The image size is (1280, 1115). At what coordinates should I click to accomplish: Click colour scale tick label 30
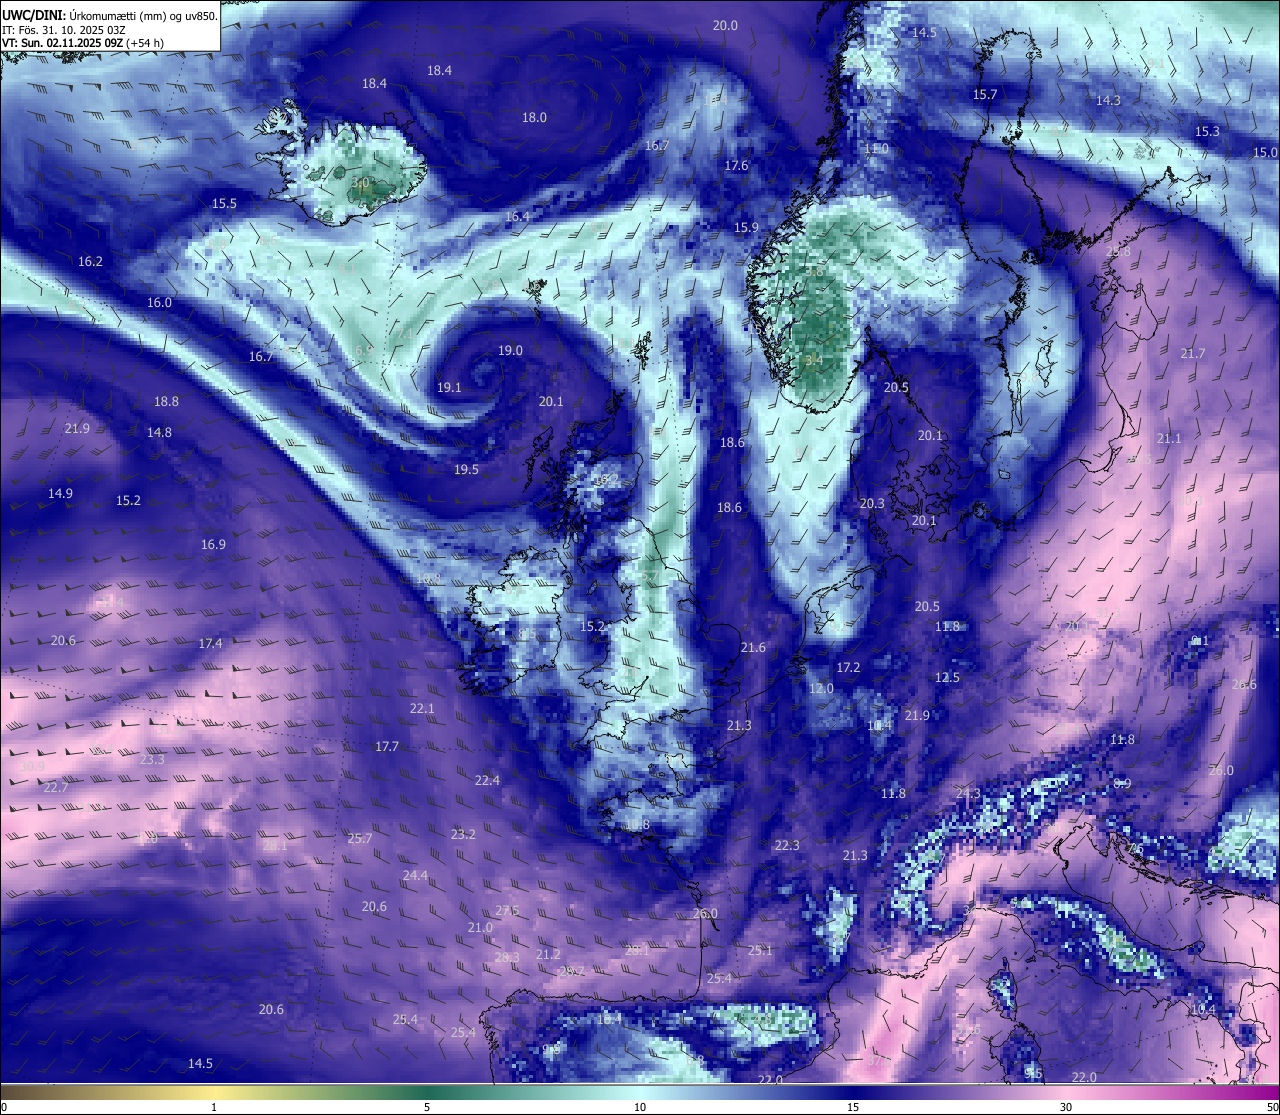tap(1066, 1107)
